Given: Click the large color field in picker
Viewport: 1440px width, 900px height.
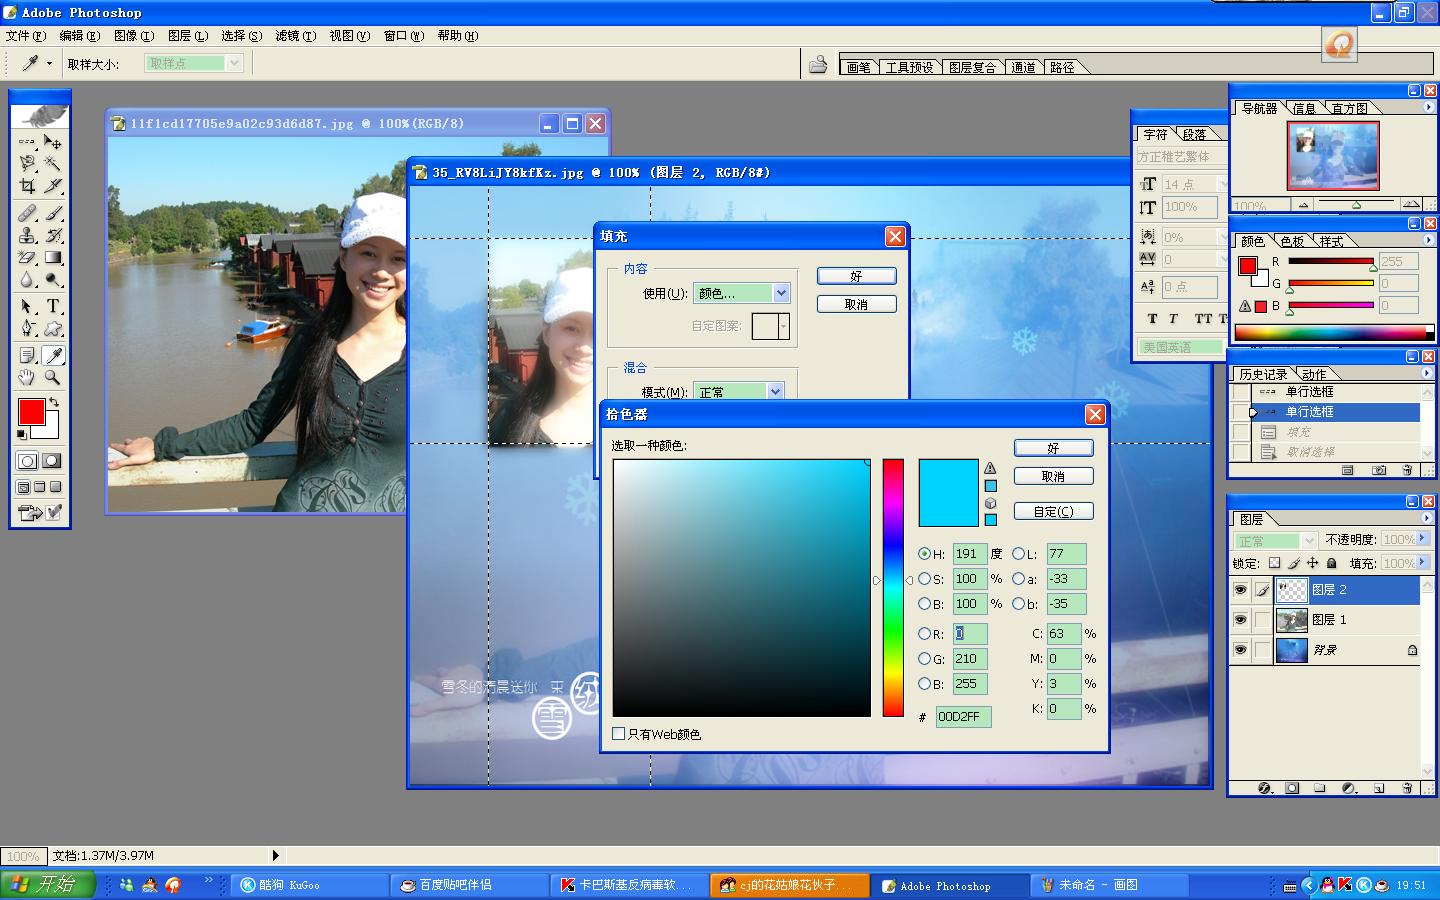Looking at the screenshot, I should coord(741,588).
